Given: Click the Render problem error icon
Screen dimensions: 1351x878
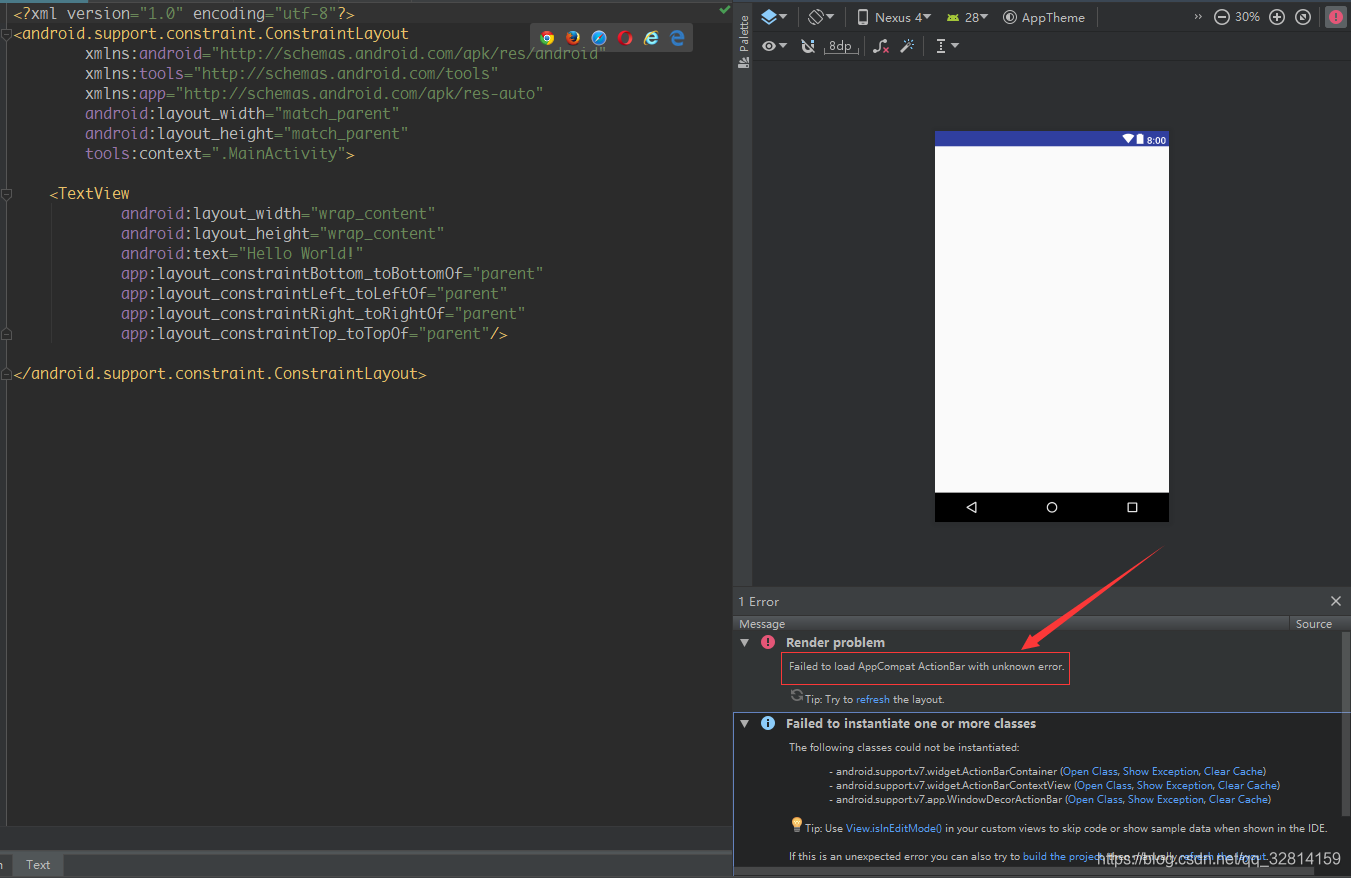Looking at the screenshot, I should click(x=768, y=642).
